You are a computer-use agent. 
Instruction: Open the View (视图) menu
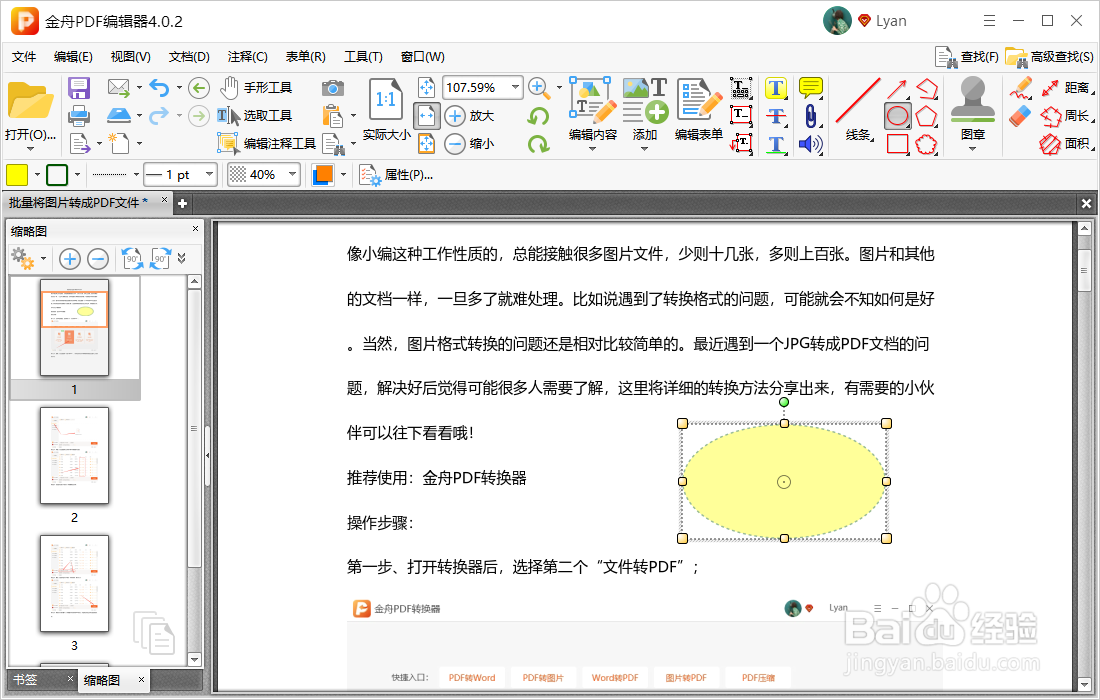130,57
